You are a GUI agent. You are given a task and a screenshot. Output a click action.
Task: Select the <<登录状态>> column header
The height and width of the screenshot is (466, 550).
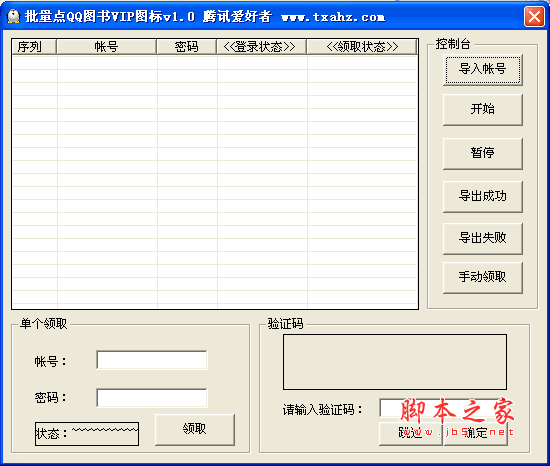pos(261,47)
